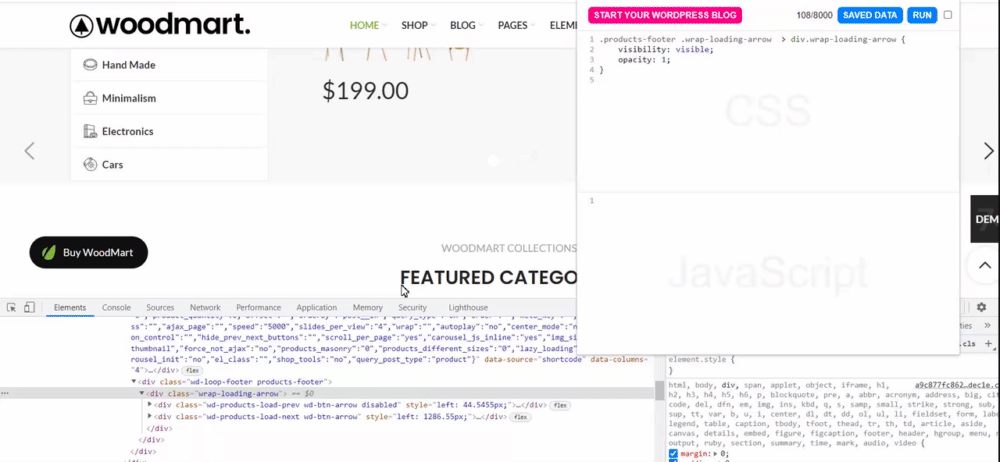The width and height of the screenshot is (1000, 462).
Task: Click visibility: visible; line in CSS editor
Action: pos(666,49)
